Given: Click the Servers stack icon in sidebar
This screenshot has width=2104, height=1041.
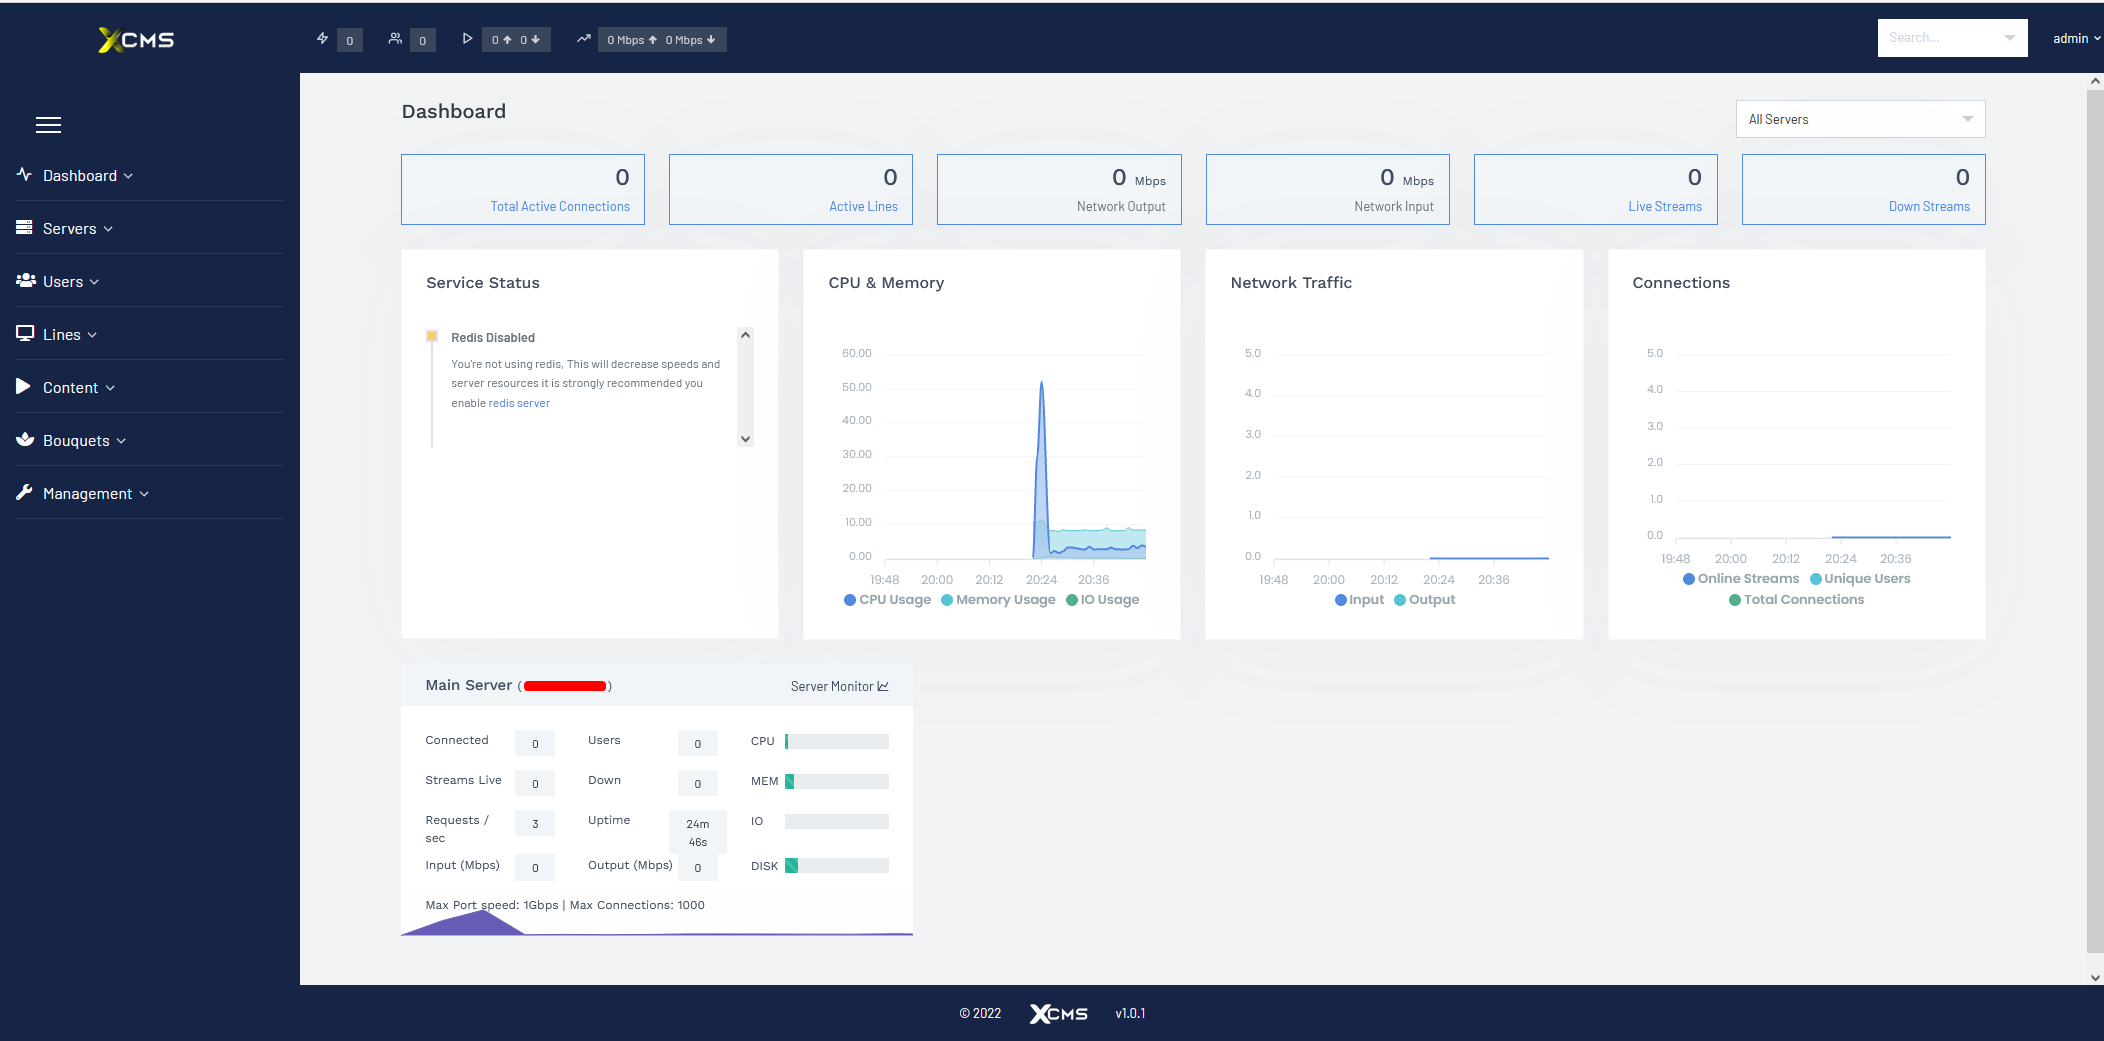Looking at the screenshot, I should pyautogui.click(x=25, y=228).
